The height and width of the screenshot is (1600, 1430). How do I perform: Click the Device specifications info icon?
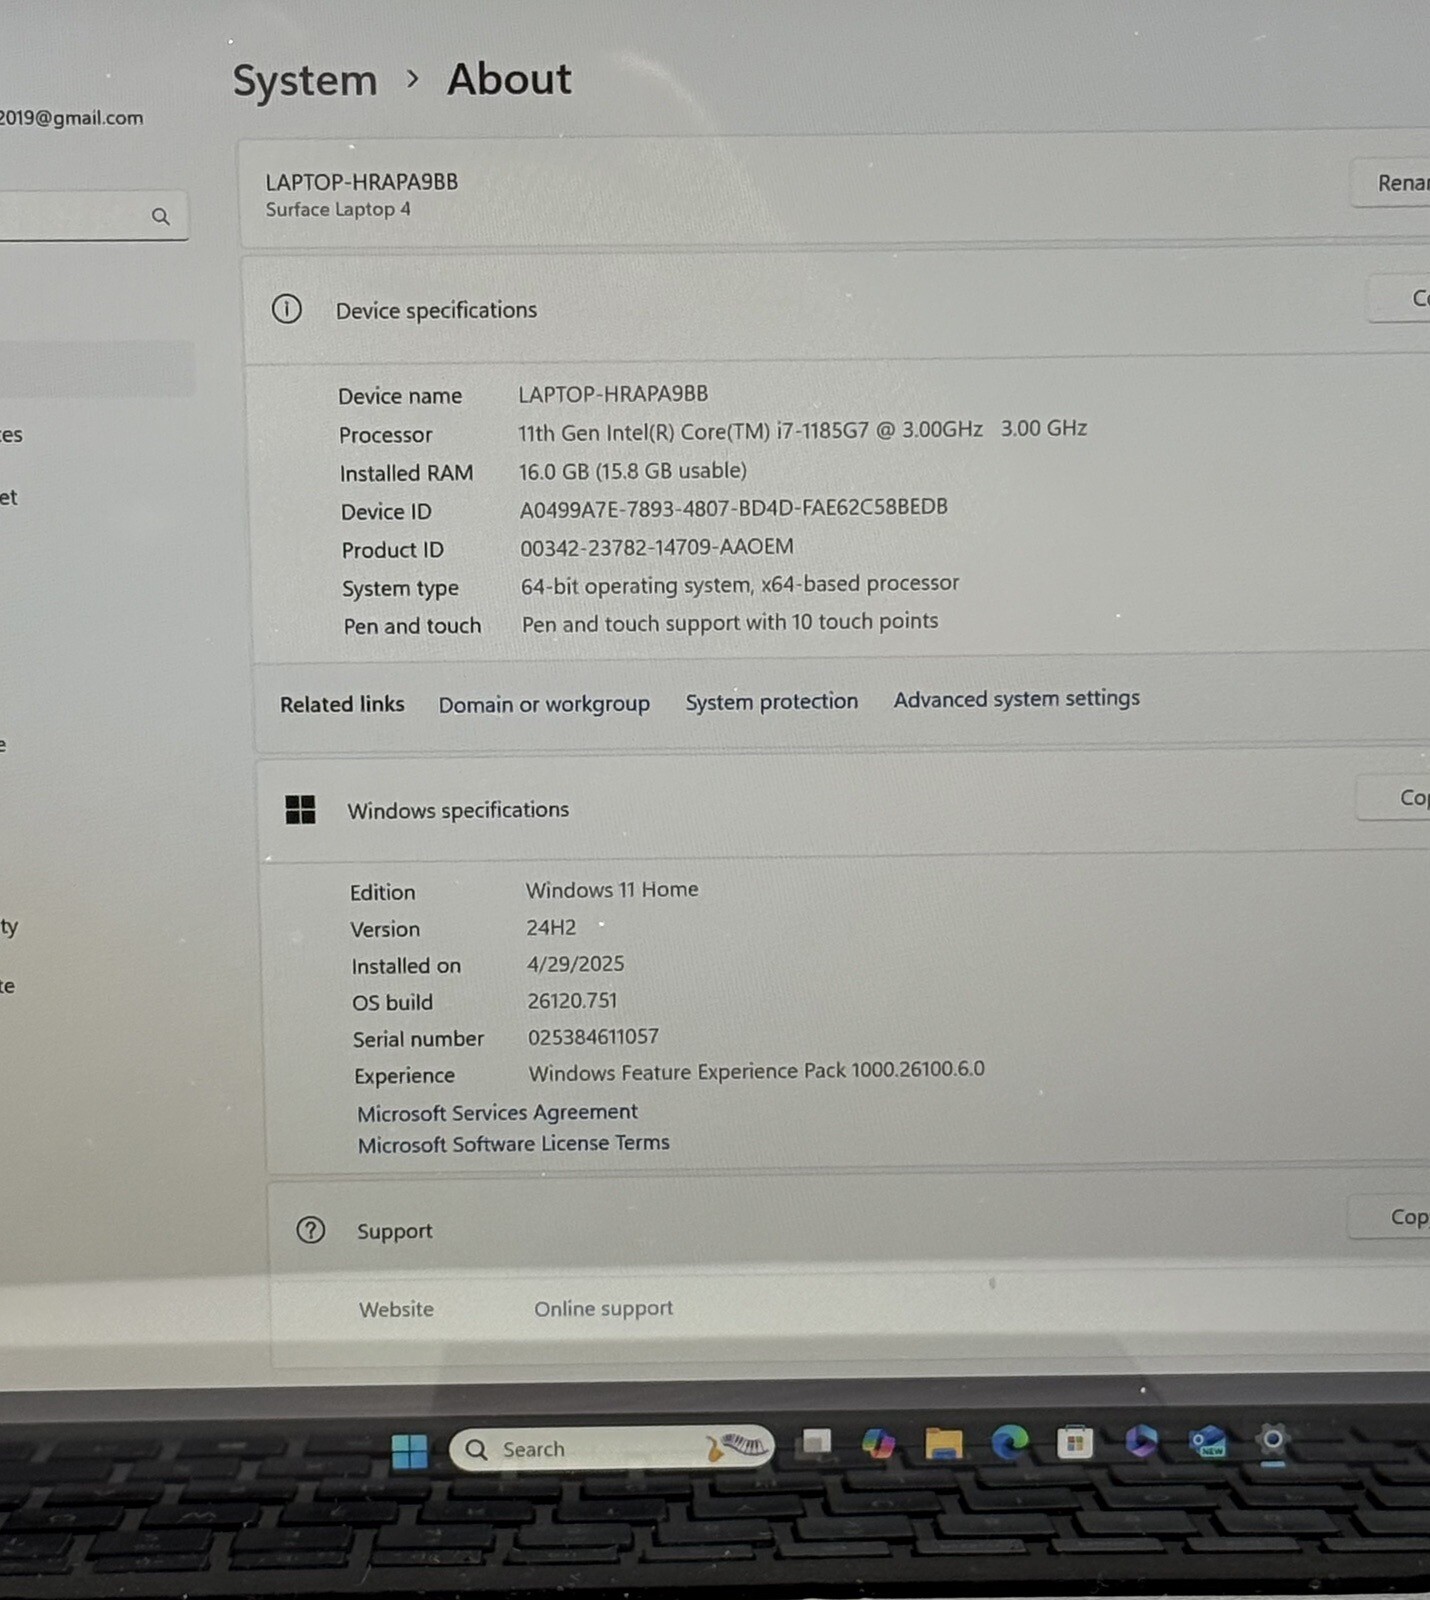pos(287,309)
